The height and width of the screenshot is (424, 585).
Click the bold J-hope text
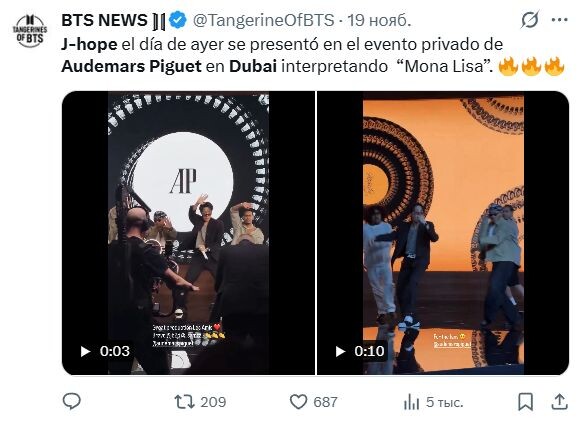[x=89, y=44]
